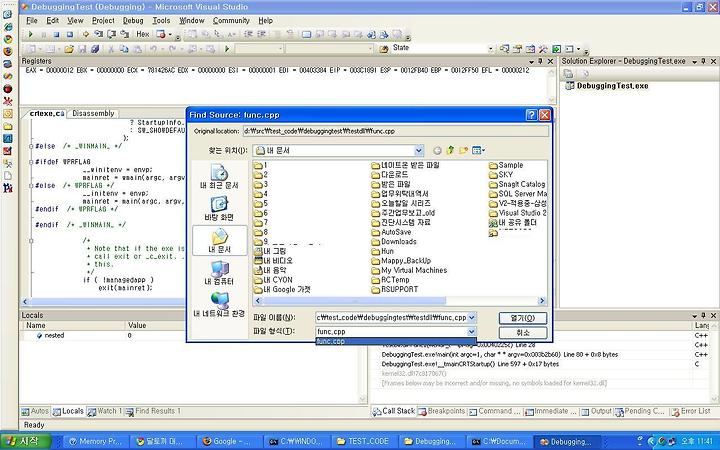The width and height of the screenshot is (720, 450).
Task: Select 바탕 화면 in places bar
Action: click(219, 208)
